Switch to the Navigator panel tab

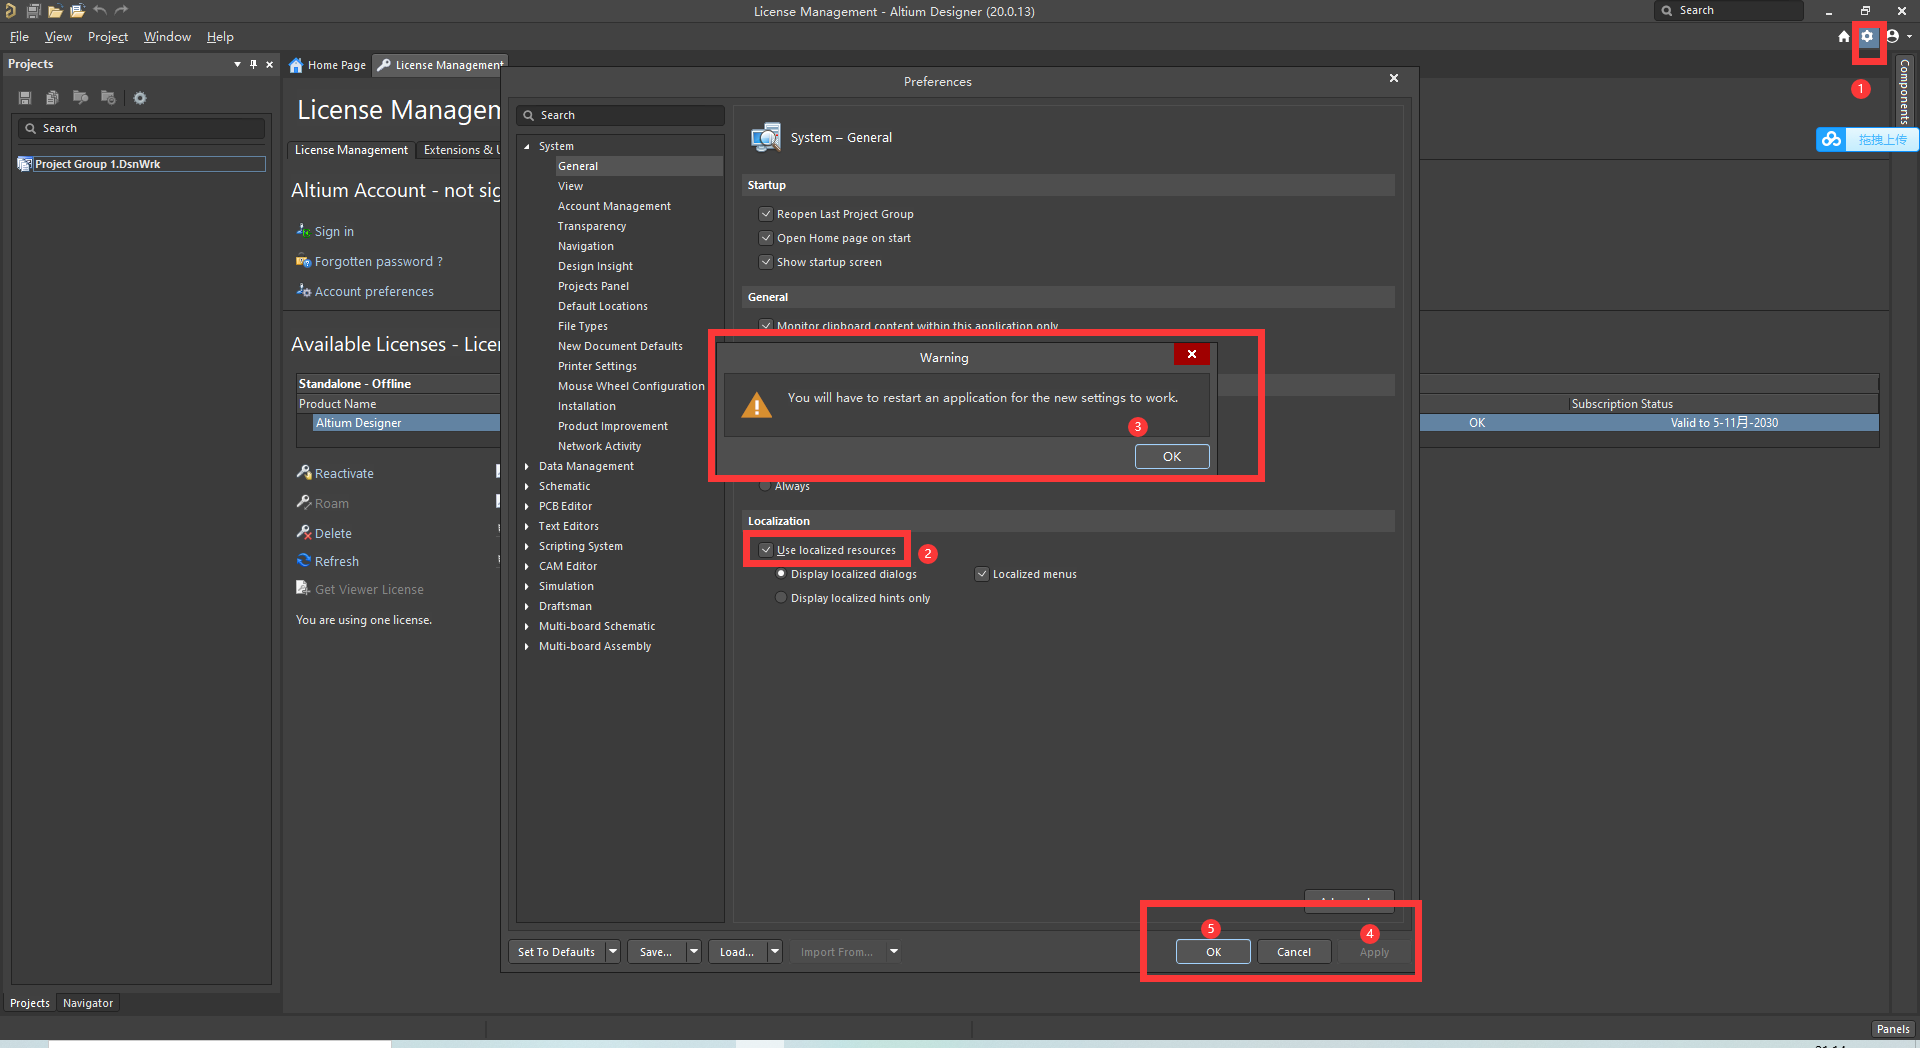[88, 1003]
